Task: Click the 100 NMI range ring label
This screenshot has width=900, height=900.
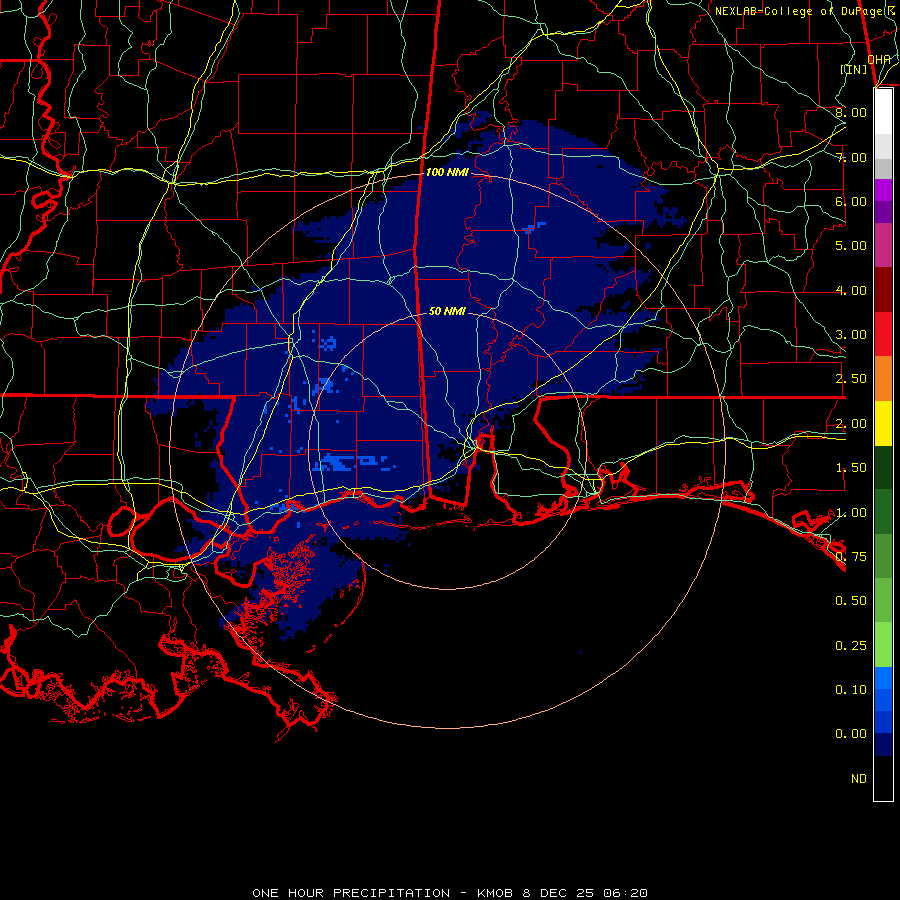Action: click(x=447, y=172)
